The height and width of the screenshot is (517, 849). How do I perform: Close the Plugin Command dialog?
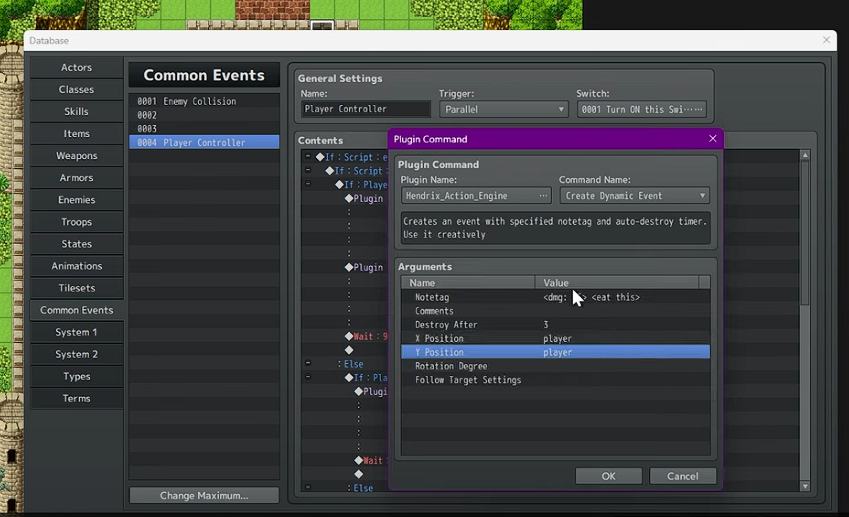712,139
